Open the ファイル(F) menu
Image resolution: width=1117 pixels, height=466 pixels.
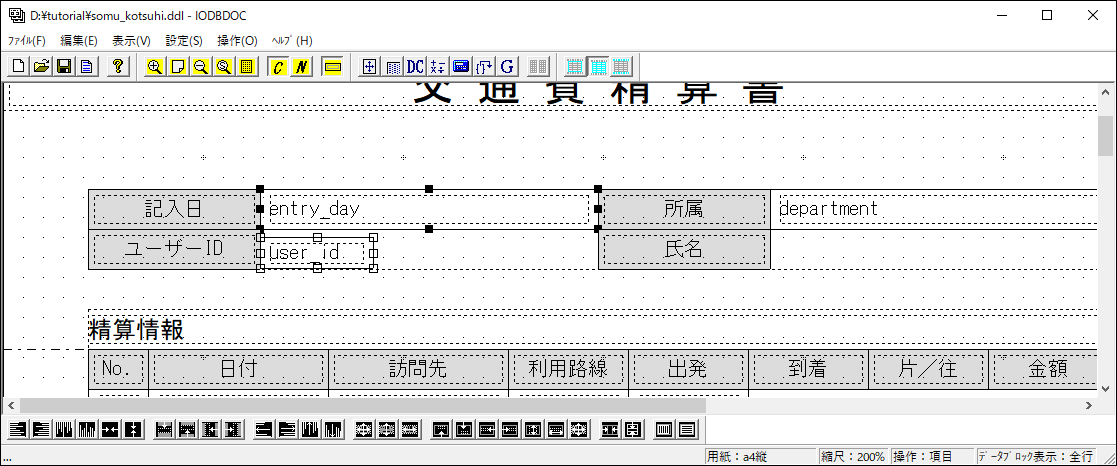pyautogui.click(x=26, y=41)
